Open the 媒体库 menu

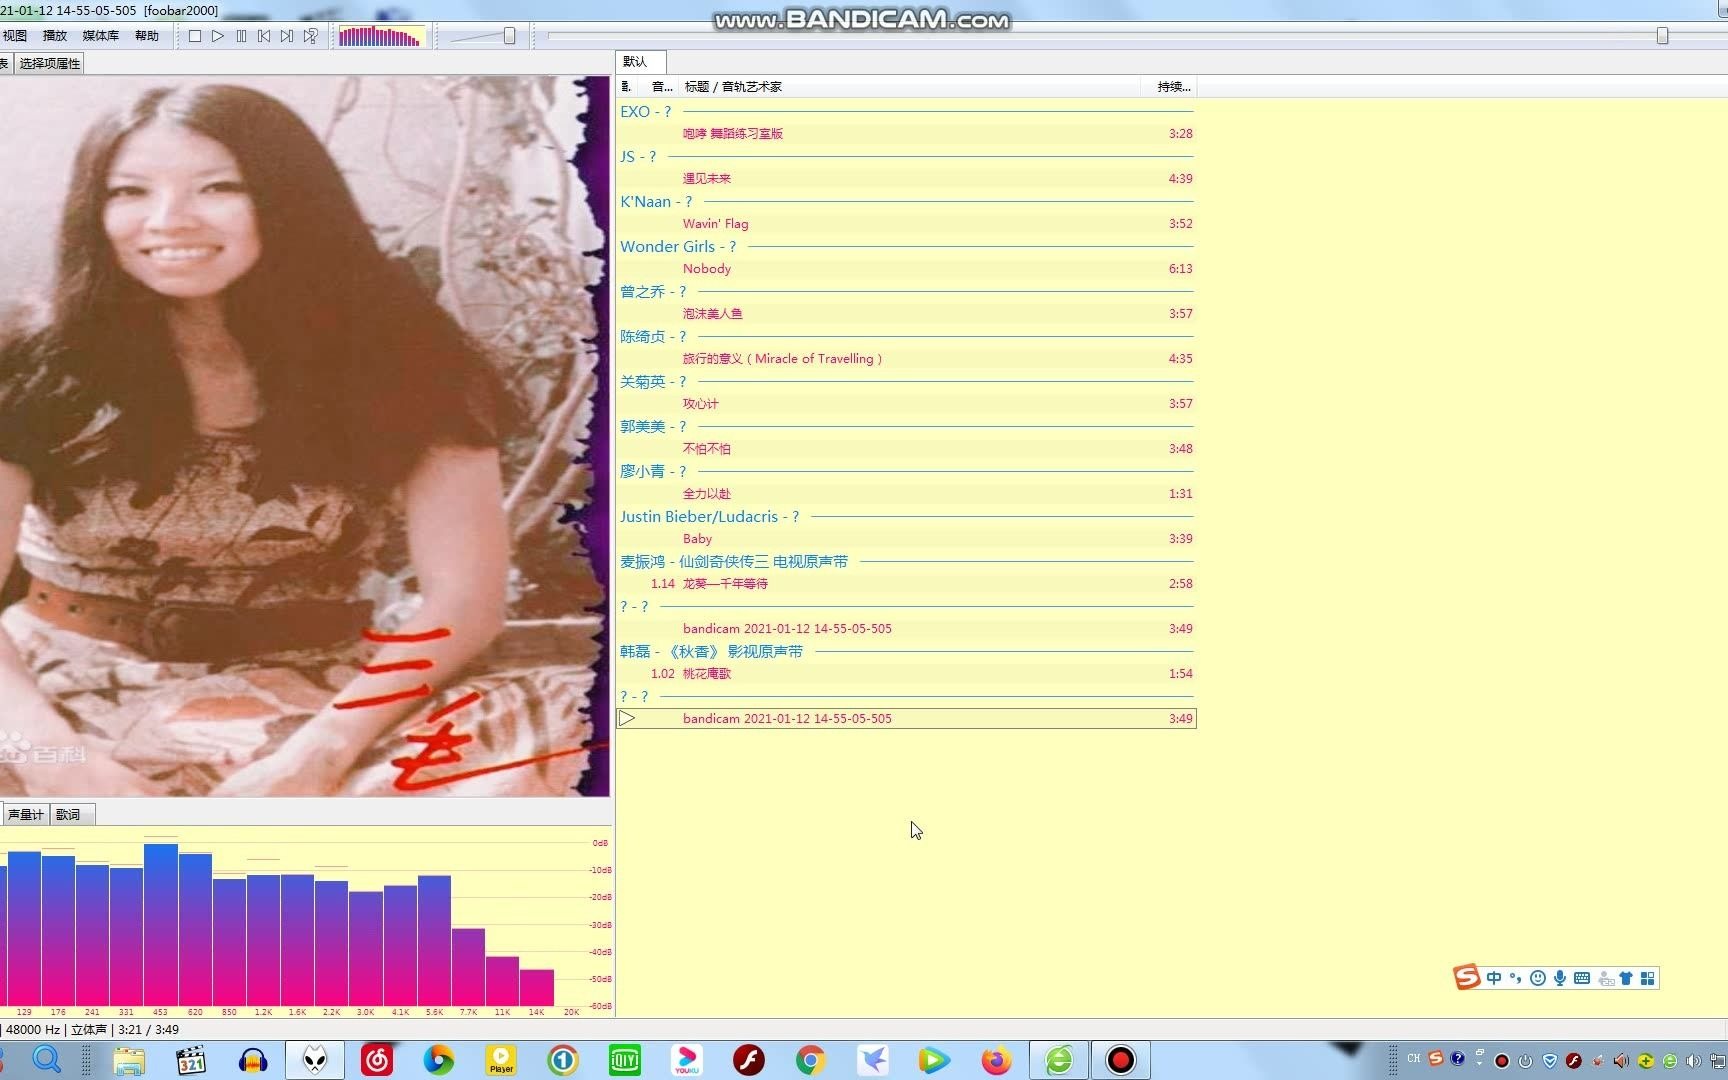pyautogui.click(x=100, y=36)
